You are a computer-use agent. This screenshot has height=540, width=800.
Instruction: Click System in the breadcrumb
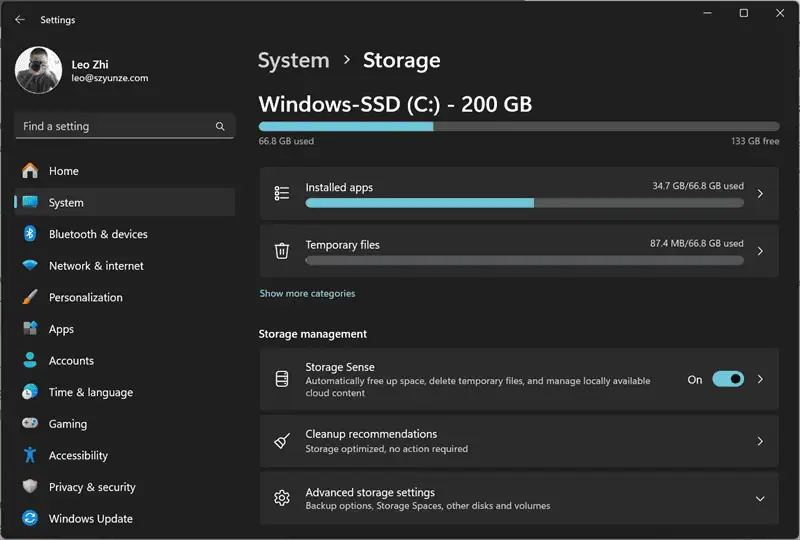[x=293, y=61]
